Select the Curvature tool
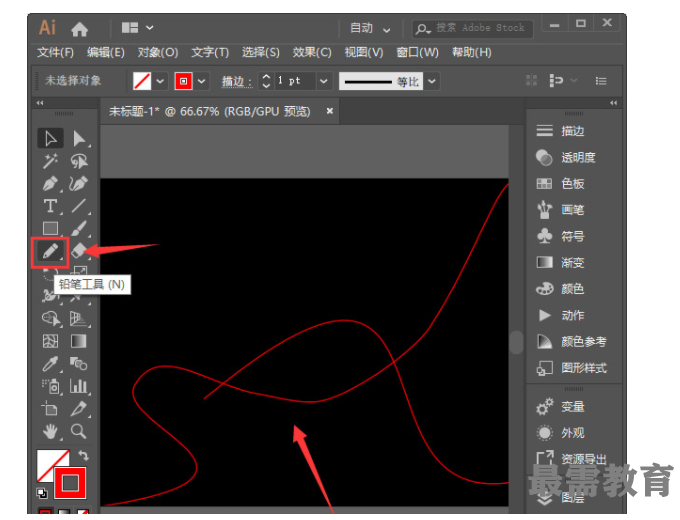680x520 pixels. pyautogui.click(x=79, y=183)
